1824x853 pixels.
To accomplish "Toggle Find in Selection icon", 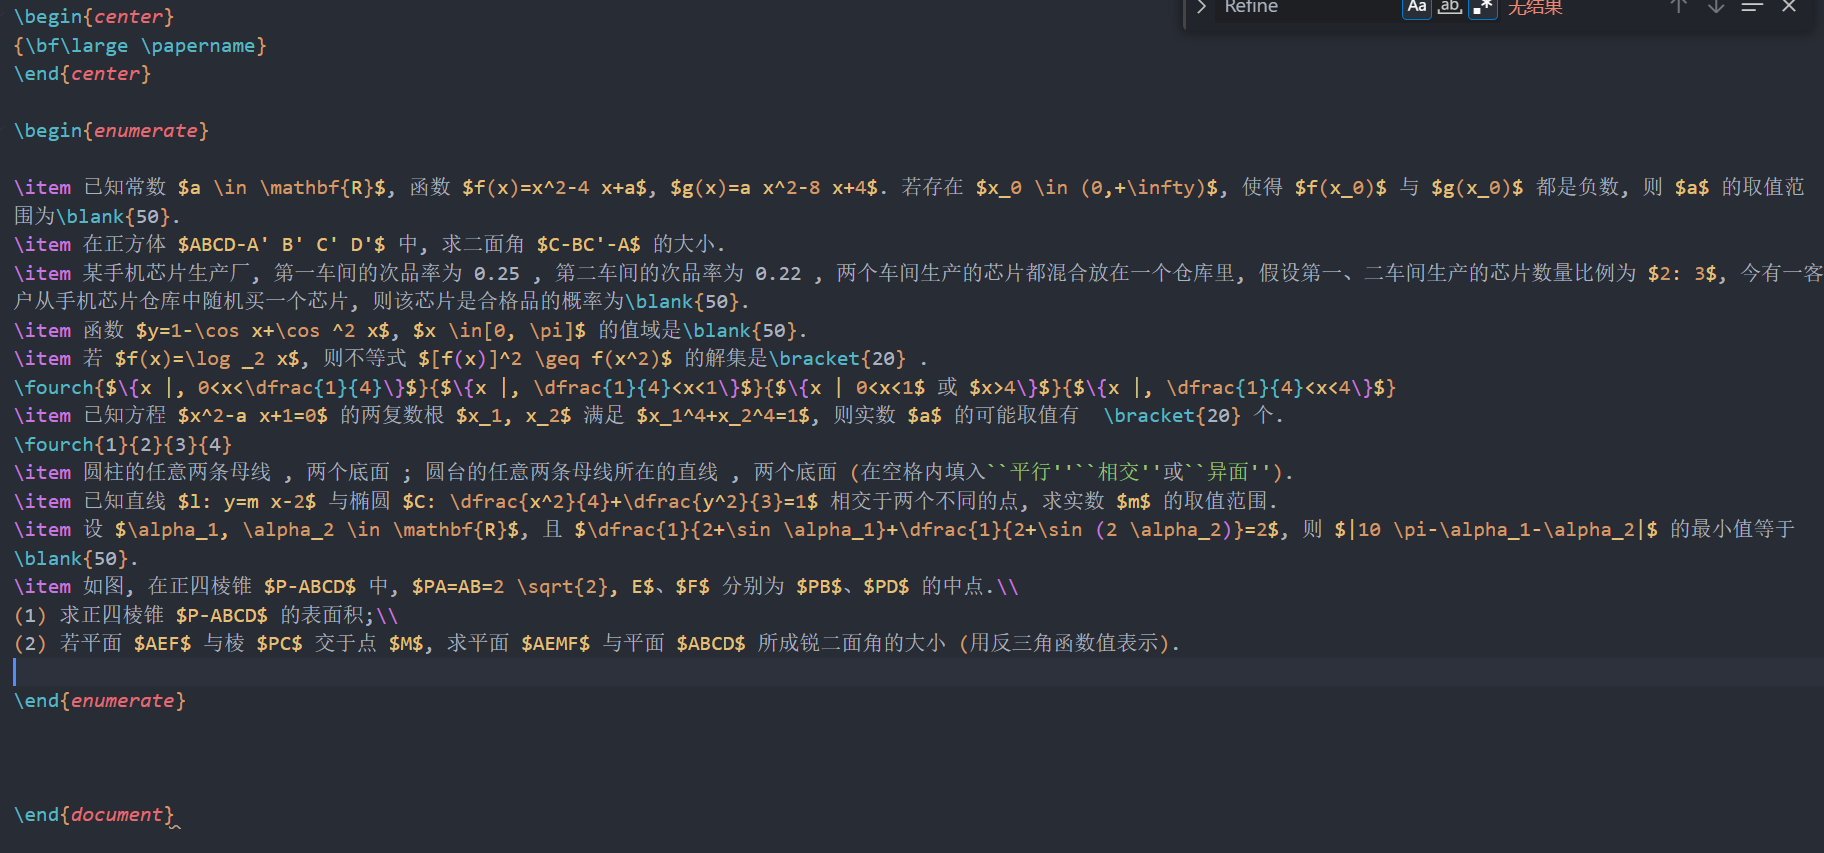I will tap(1752, 7).
